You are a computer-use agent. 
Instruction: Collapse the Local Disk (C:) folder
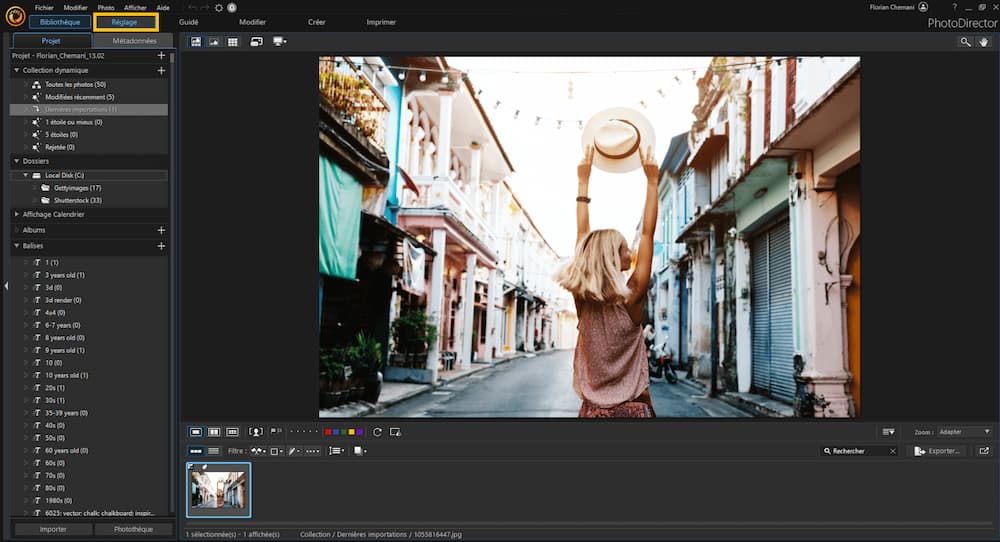point(26,175)
